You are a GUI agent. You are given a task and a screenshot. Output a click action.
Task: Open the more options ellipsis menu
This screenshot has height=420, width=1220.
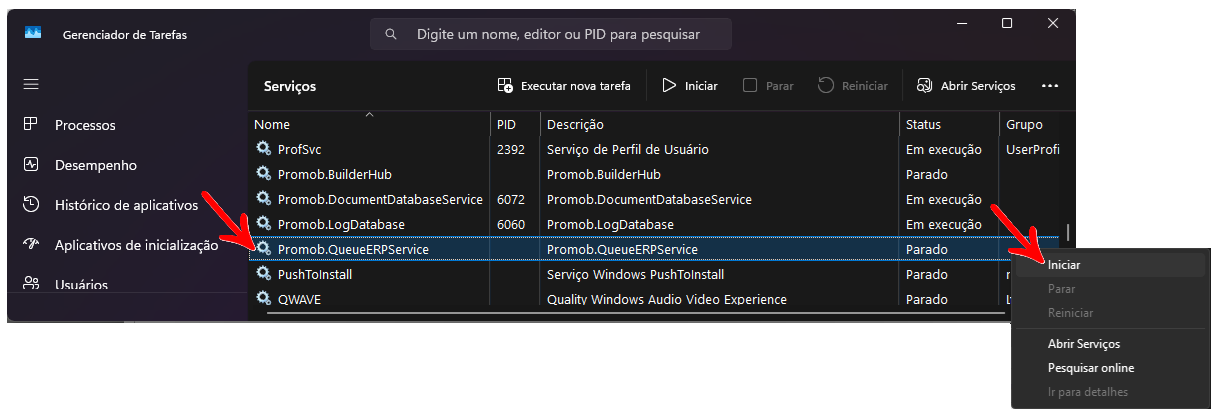click(x=1050, y=86)
